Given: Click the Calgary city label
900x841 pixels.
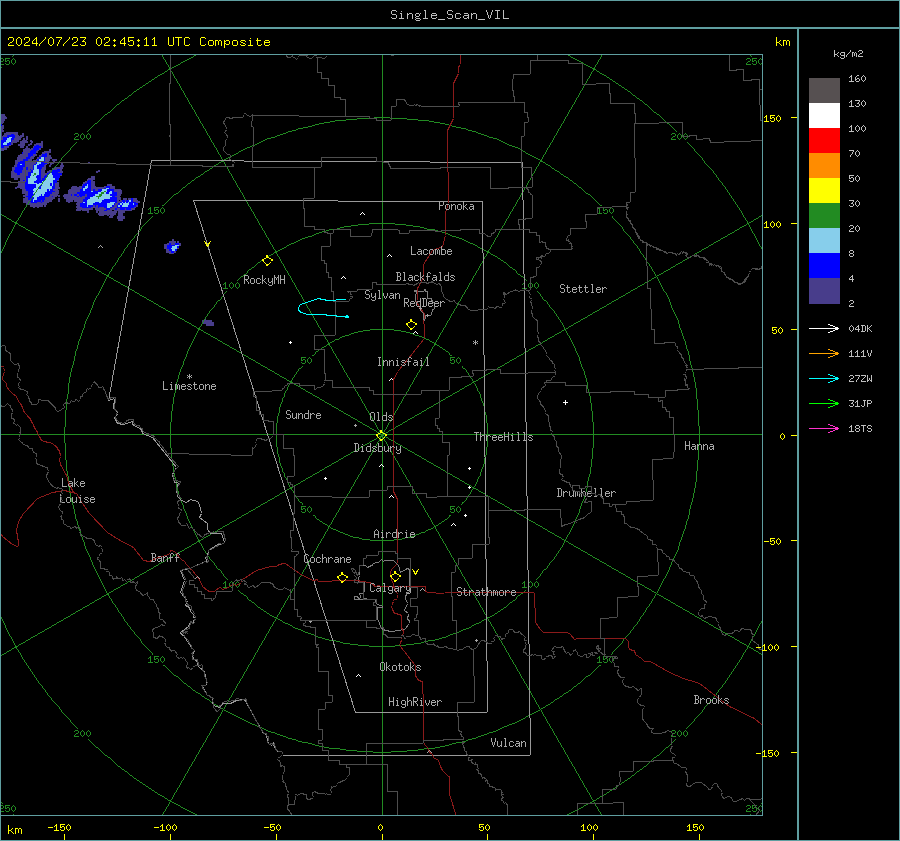Looking at the screenshot, I should pyautogui.click(x=390, y=588).
